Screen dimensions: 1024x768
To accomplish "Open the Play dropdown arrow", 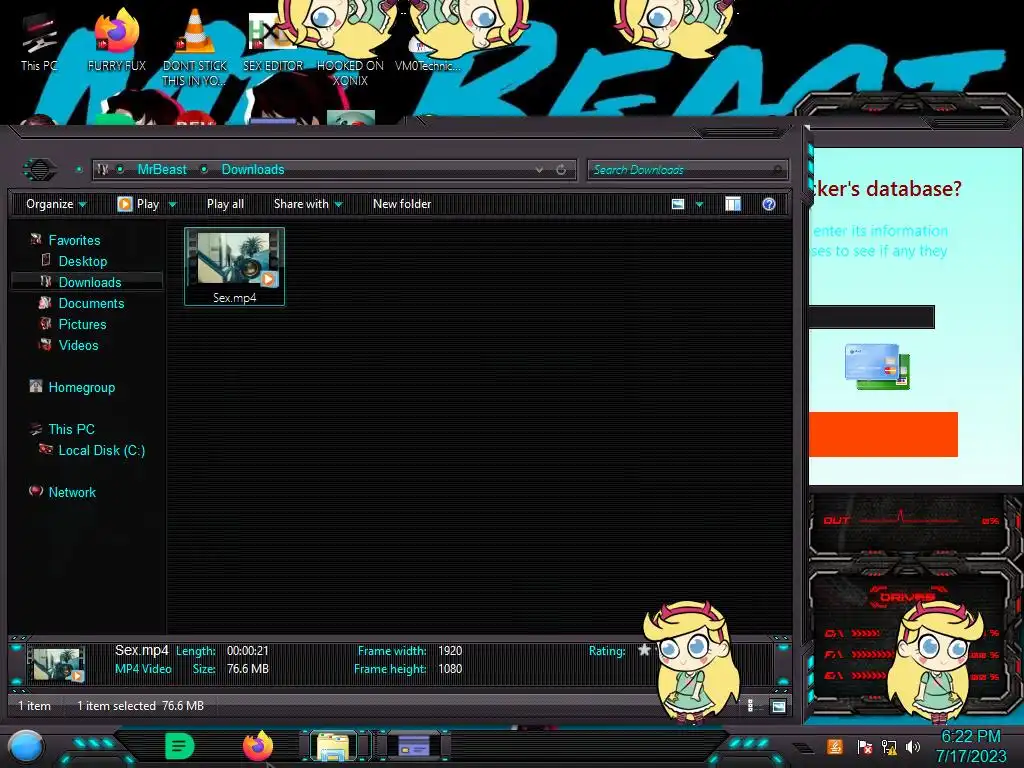I will 172,204.
